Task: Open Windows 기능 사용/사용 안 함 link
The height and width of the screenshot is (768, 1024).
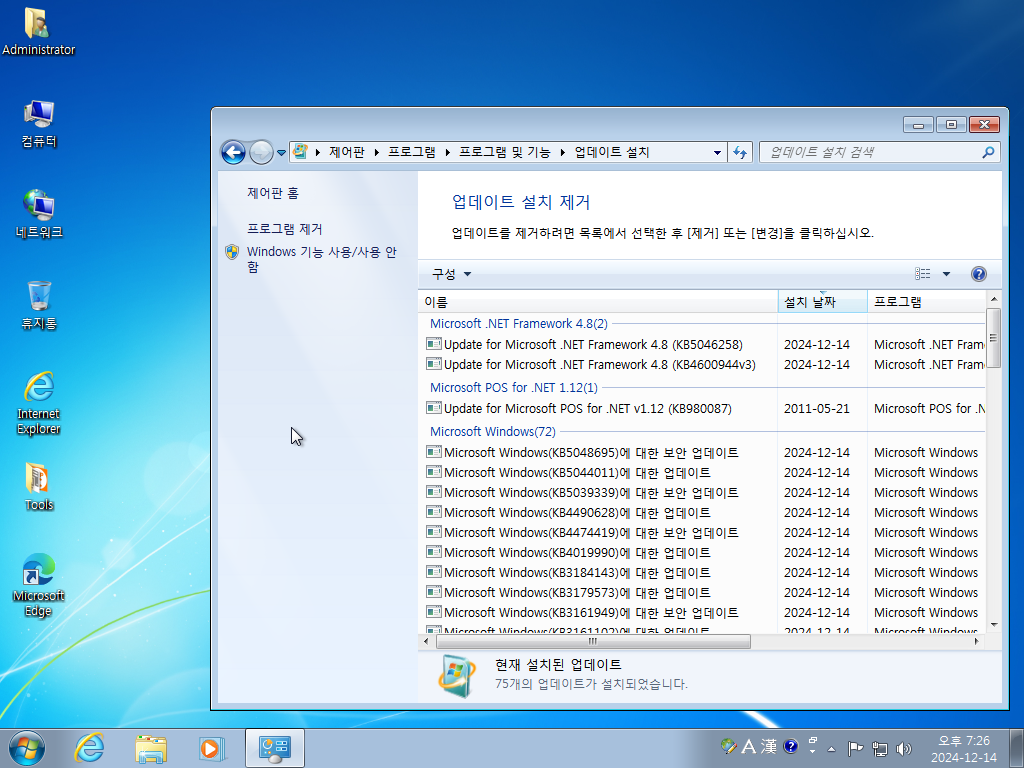Action: click(322, 259)
